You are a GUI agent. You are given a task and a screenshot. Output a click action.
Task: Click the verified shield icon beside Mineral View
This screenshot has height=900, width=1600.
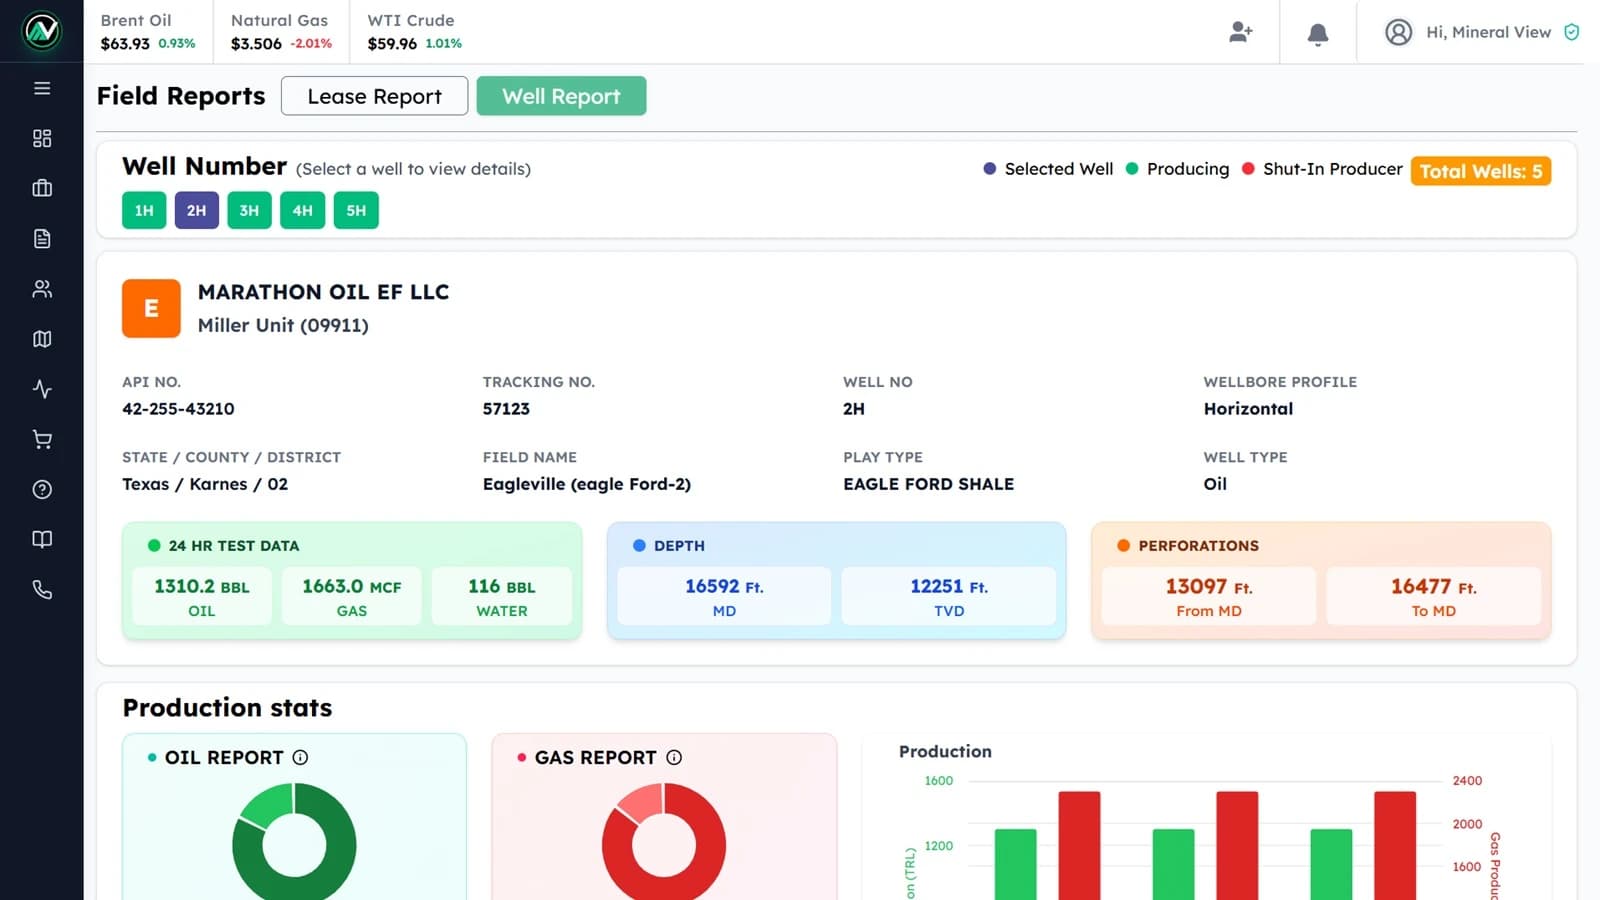tap(1572, 32)
